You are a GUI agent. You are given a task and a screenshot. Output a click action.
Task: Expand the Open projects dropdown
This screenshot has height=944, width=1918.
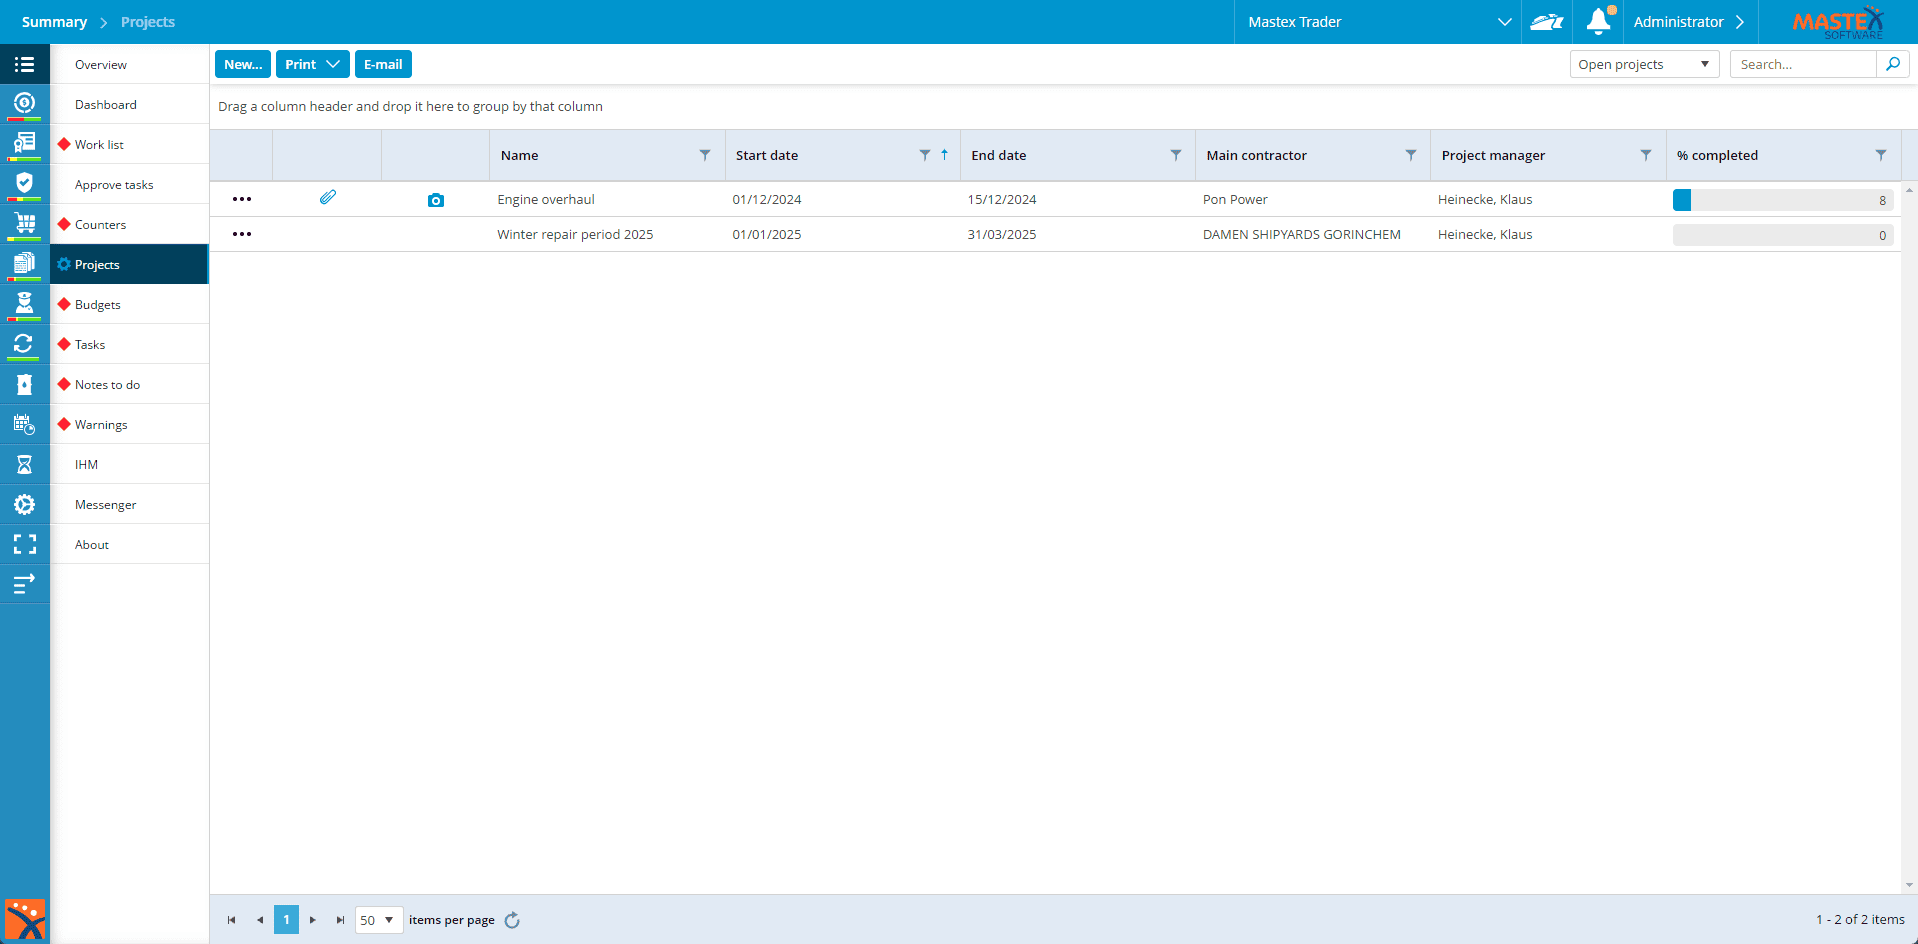(1644, 64)
